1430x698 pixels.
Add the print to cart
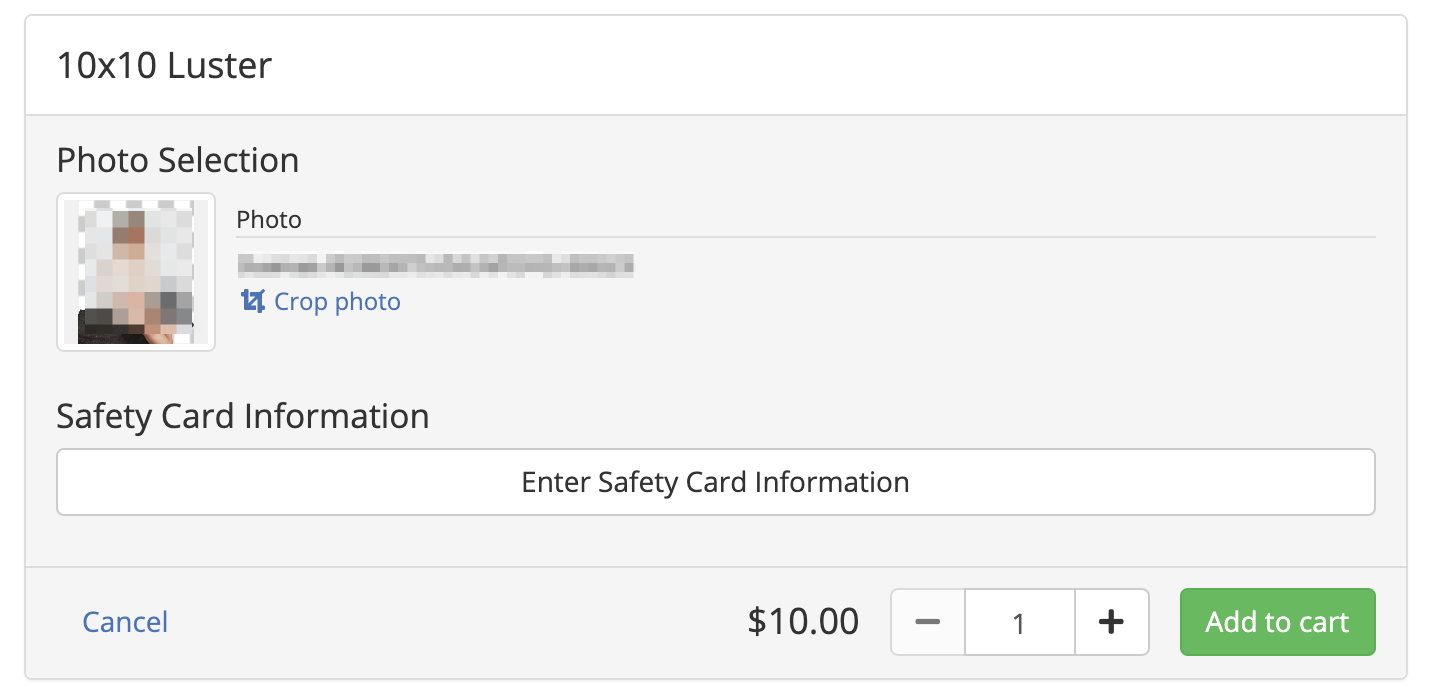coord(1278,622)
